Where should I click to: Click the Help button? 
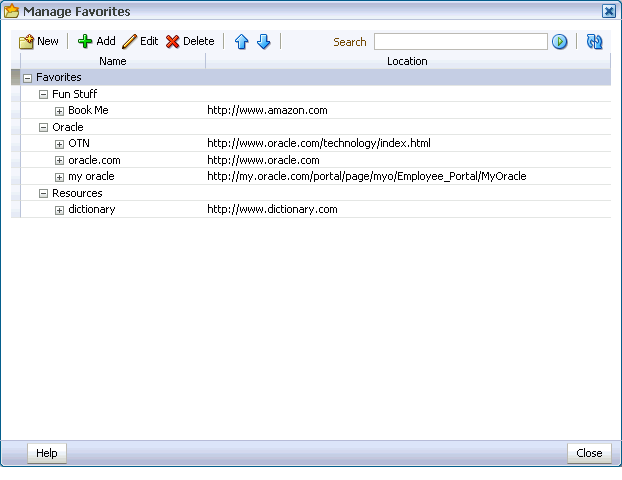tap(47, 453)
